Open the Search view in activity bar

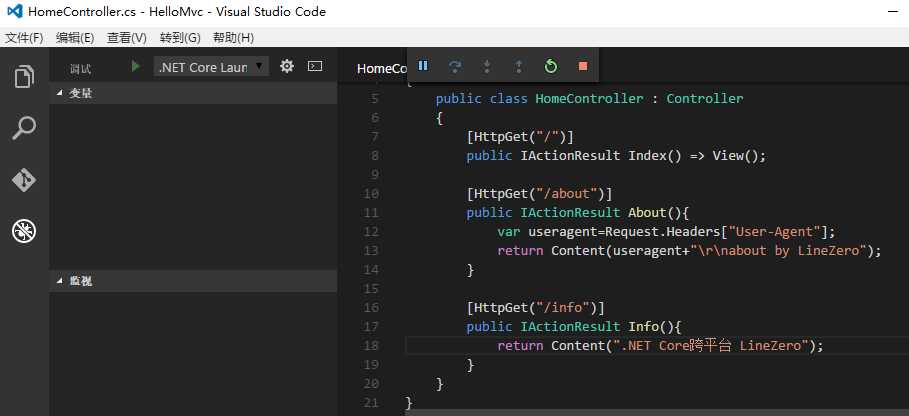click(x=24, y=128)
